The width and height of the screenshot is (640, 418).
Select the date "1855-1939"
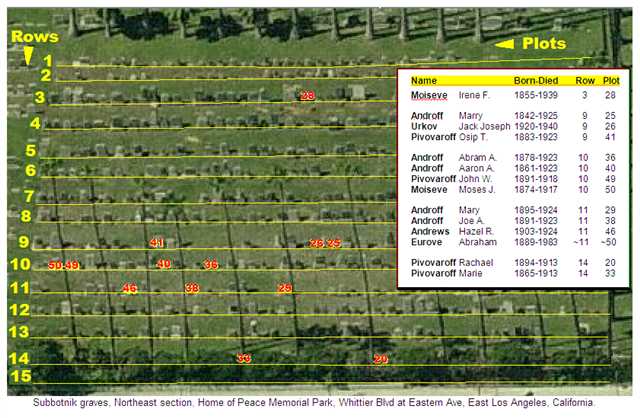536,95
